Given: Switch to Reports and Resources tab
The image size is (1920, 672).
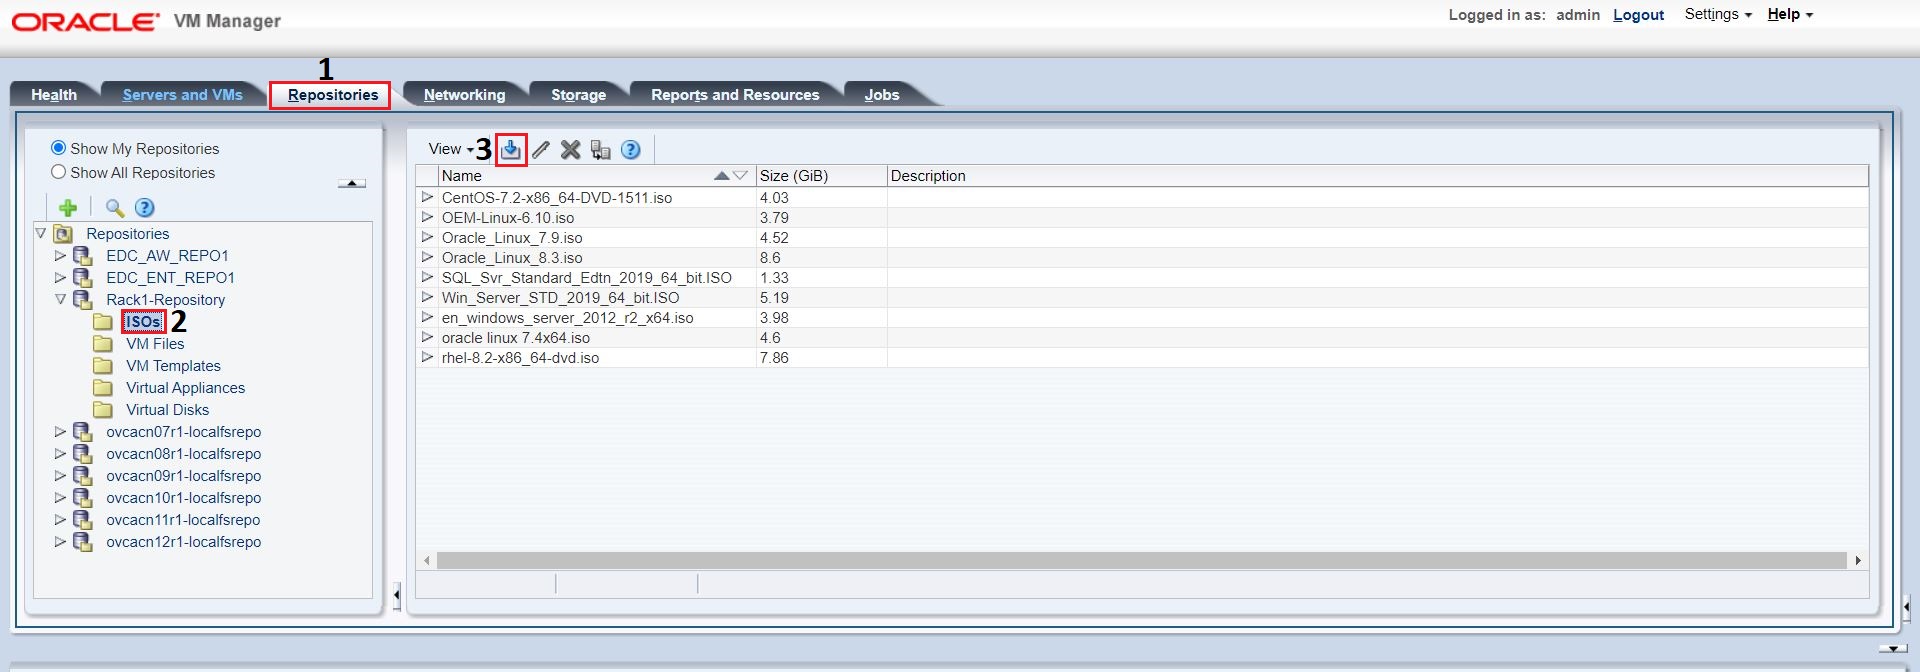Looking at the screenshot, I should pos(735,95).
